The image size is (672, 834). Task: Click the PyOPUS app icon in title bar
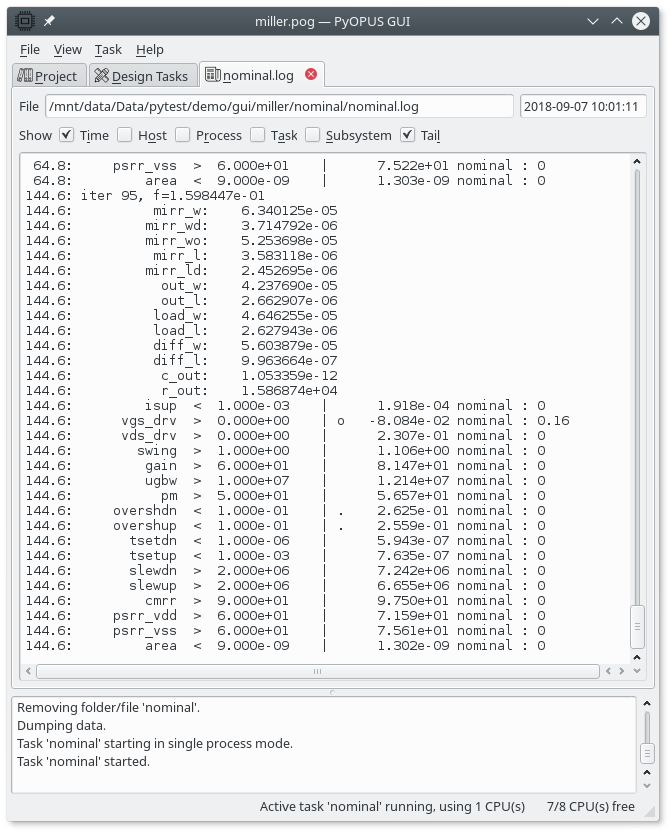click(x=24, y=20)
